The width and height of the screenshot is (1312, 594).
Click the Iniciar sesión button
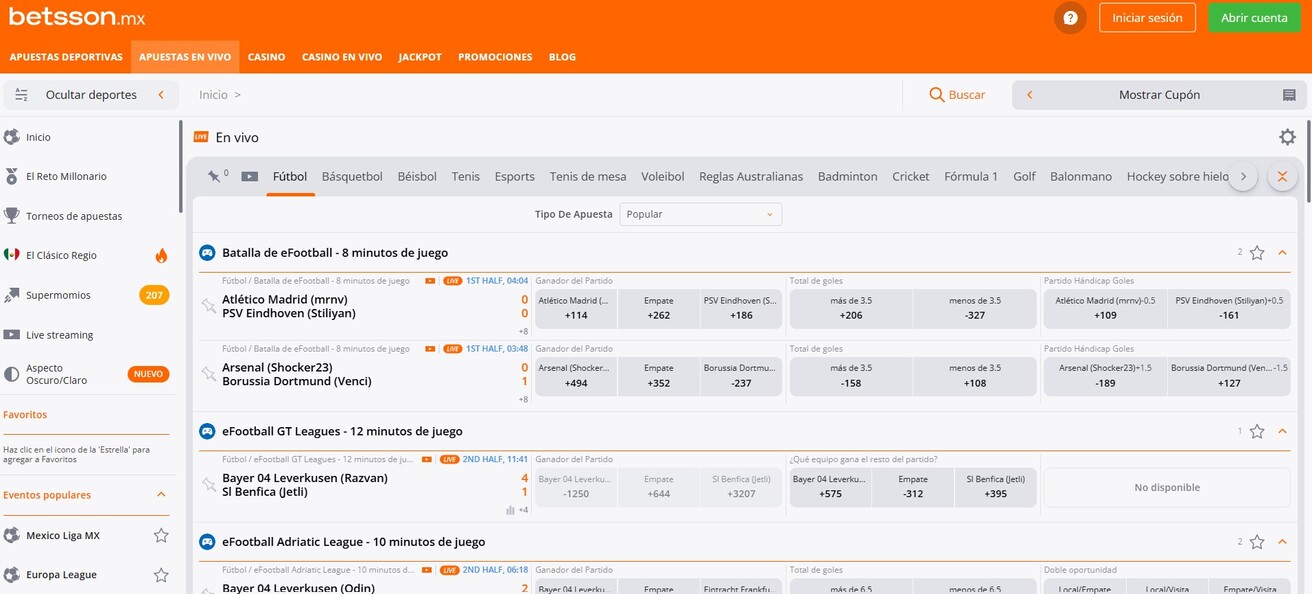[x=1147, y=18]
